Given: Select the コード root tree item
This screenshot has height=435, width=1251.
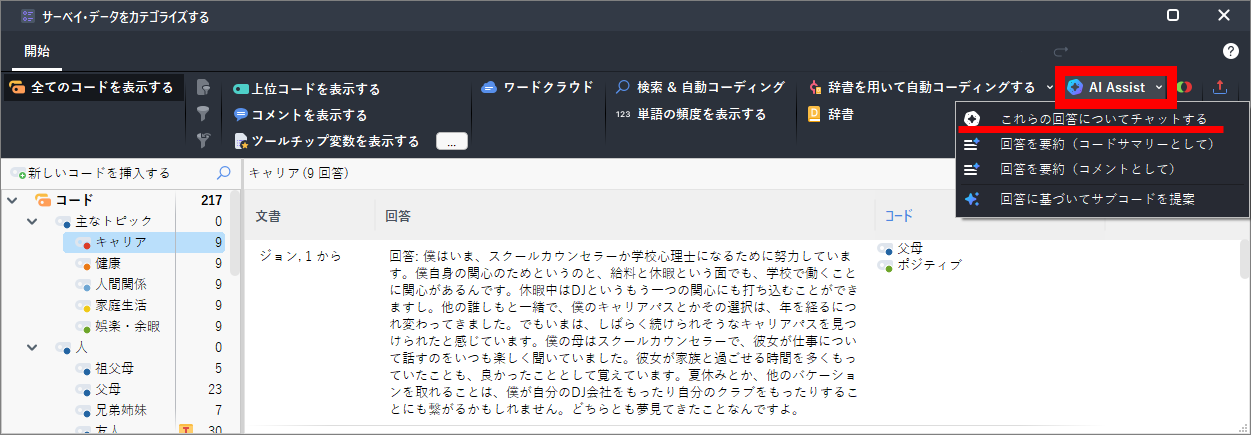Looking at the screenshot, I should (75, 200).
